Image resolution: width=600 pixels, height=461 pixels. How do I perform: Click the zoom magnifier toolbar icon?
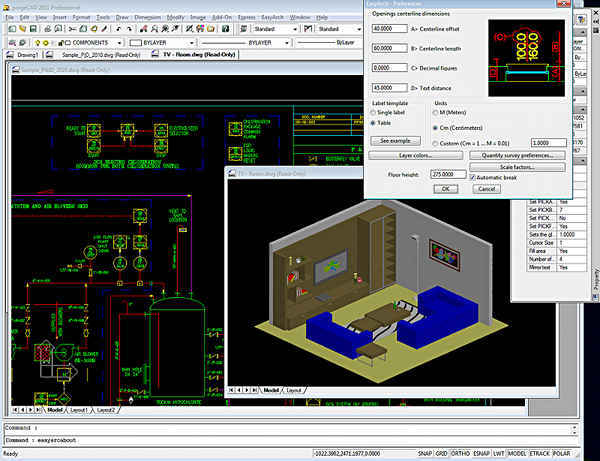154,29
